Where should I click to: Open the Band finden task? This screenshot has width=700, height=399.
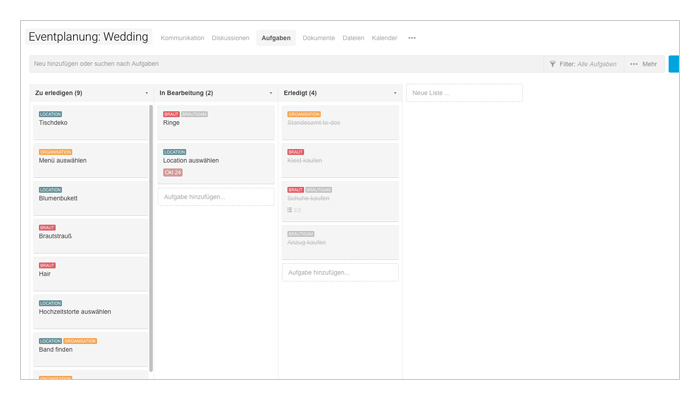click(91, 349)
